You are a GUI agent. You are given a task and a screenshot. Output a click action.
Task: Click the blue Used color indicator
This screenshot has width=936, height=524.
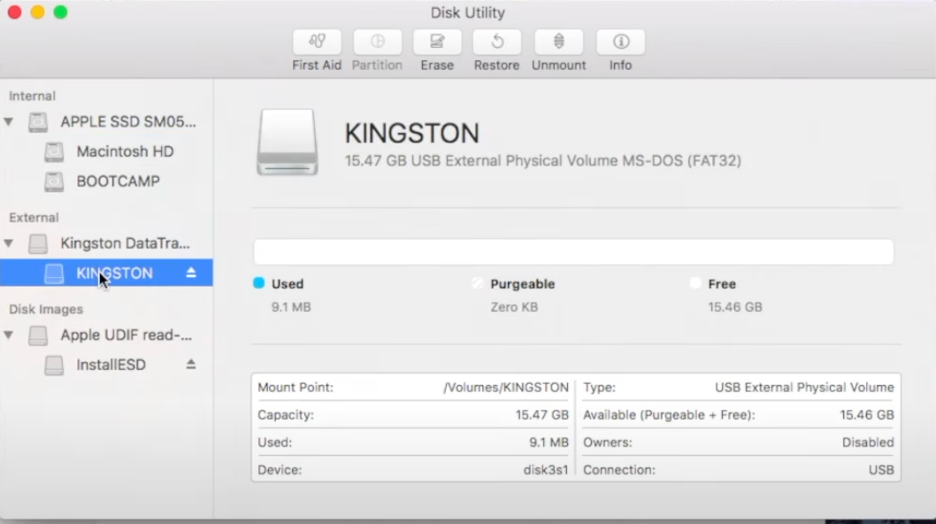click(x=258, y=283)
